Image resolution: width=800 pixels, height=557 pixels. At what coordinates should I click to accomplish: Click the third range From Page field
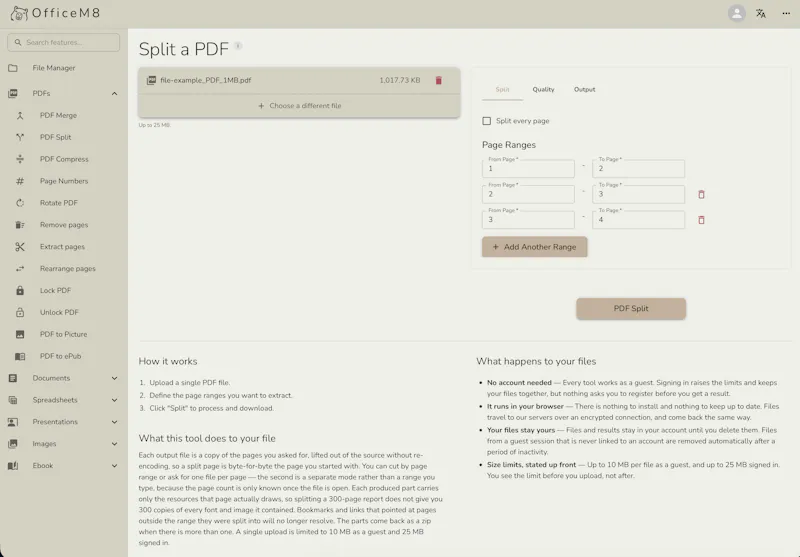pyautogui.click(x=528, y=220)
